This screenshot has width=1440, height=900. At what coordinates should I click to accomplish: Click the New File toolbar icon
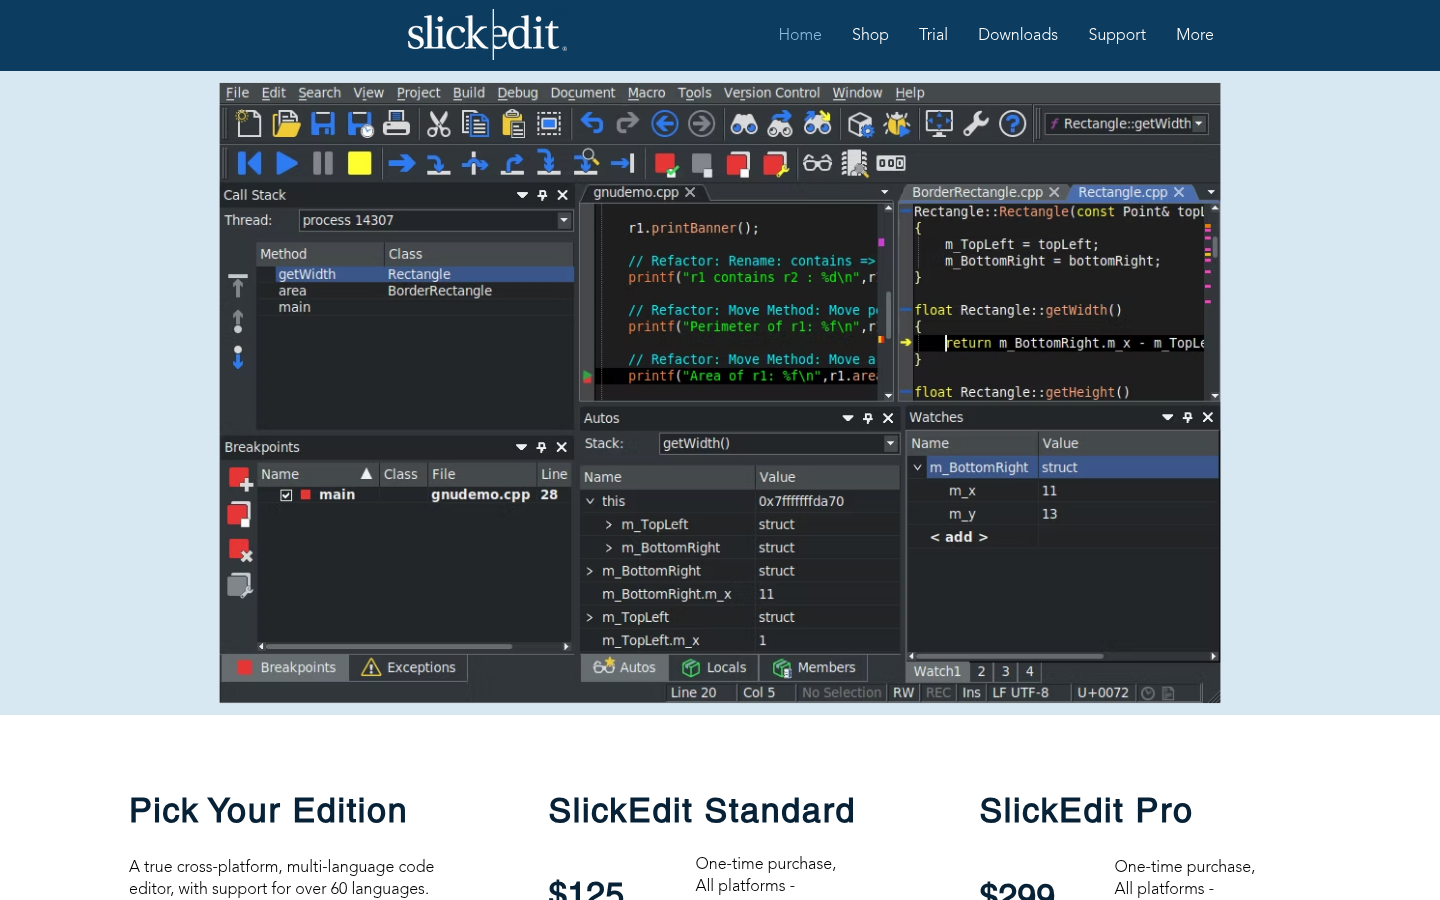pyautogui.click(x=248, y=124)
